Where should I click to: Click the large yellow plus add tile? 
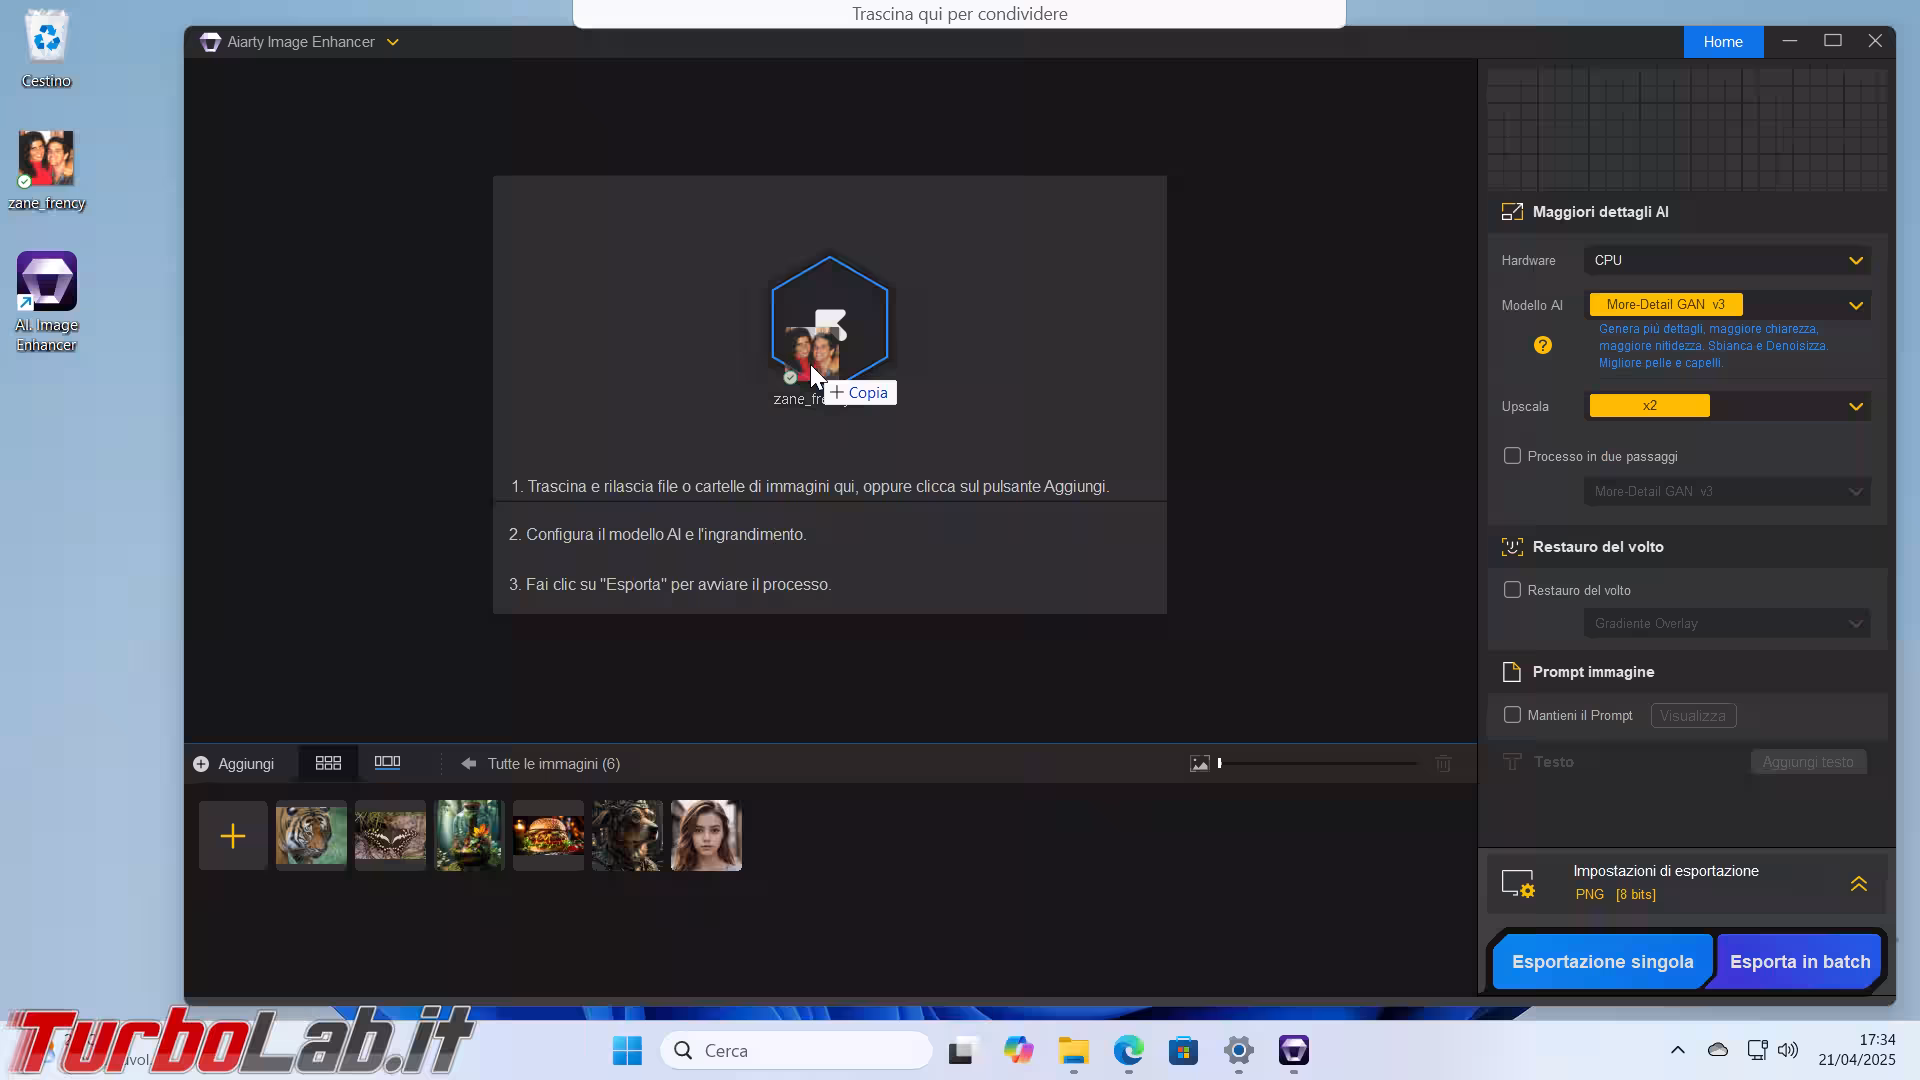[233, 836]
